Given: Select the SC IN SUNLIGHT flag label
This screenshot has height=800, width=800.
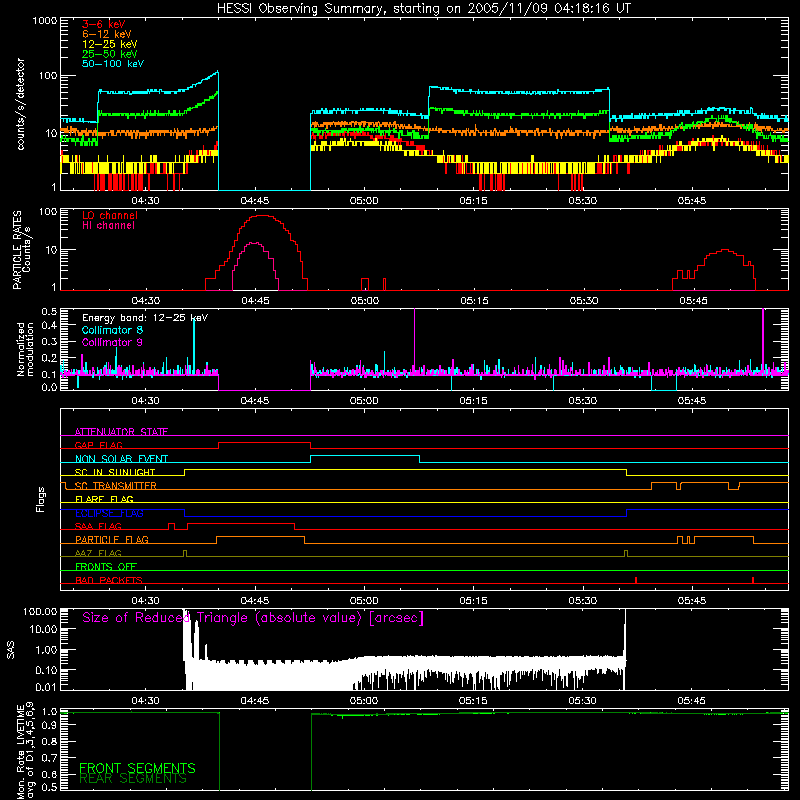Looking at the screenshot, I should [115, 472].
